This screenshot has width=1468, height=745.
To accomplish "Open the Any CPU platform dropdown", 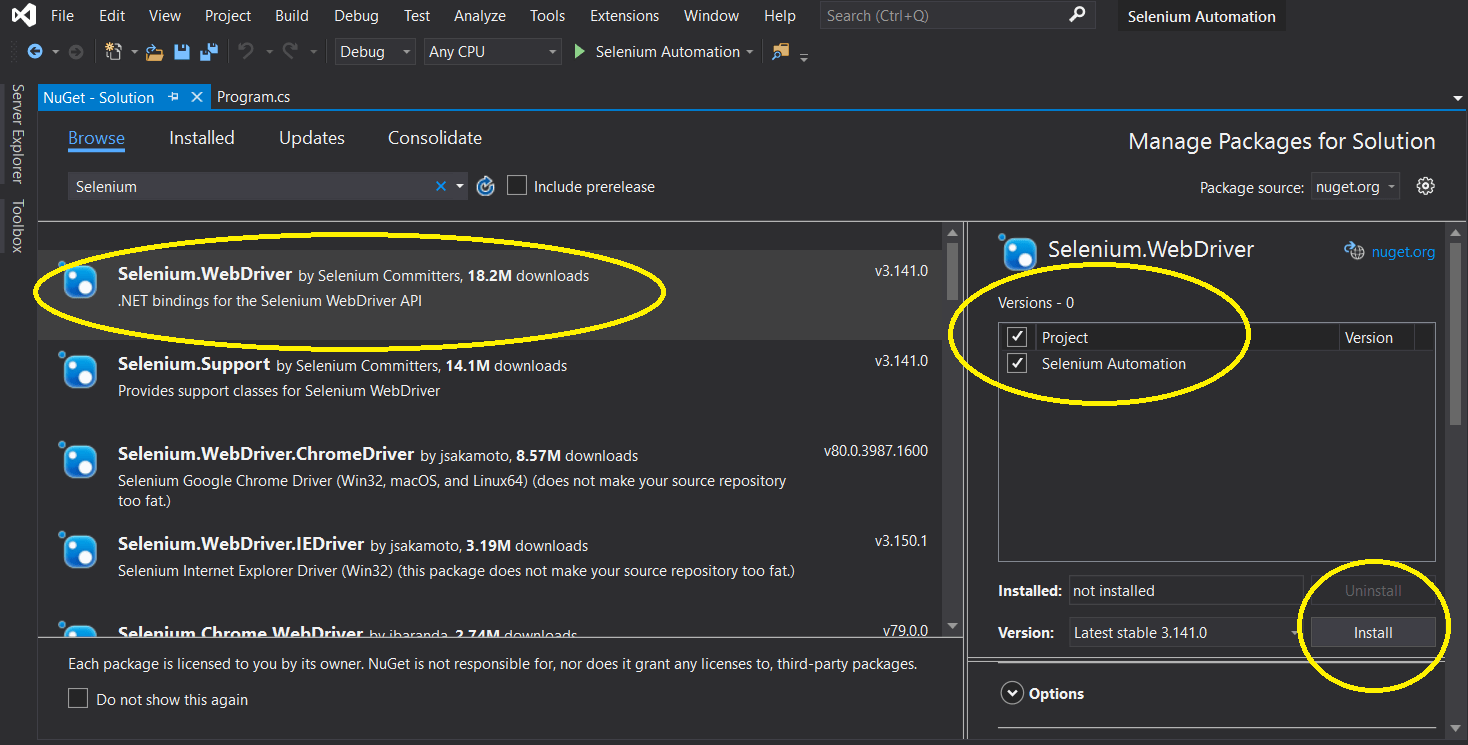I will (492, 52).
